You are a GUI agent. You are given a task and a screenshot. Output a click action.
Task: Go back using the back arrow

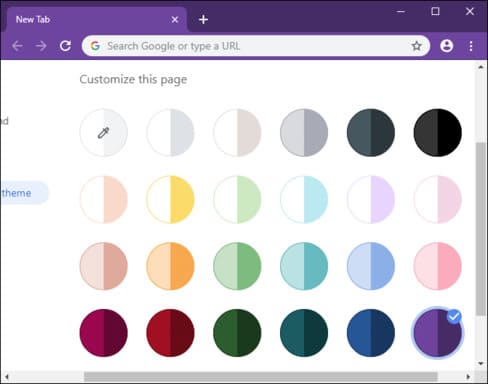[x=17, y=46]
